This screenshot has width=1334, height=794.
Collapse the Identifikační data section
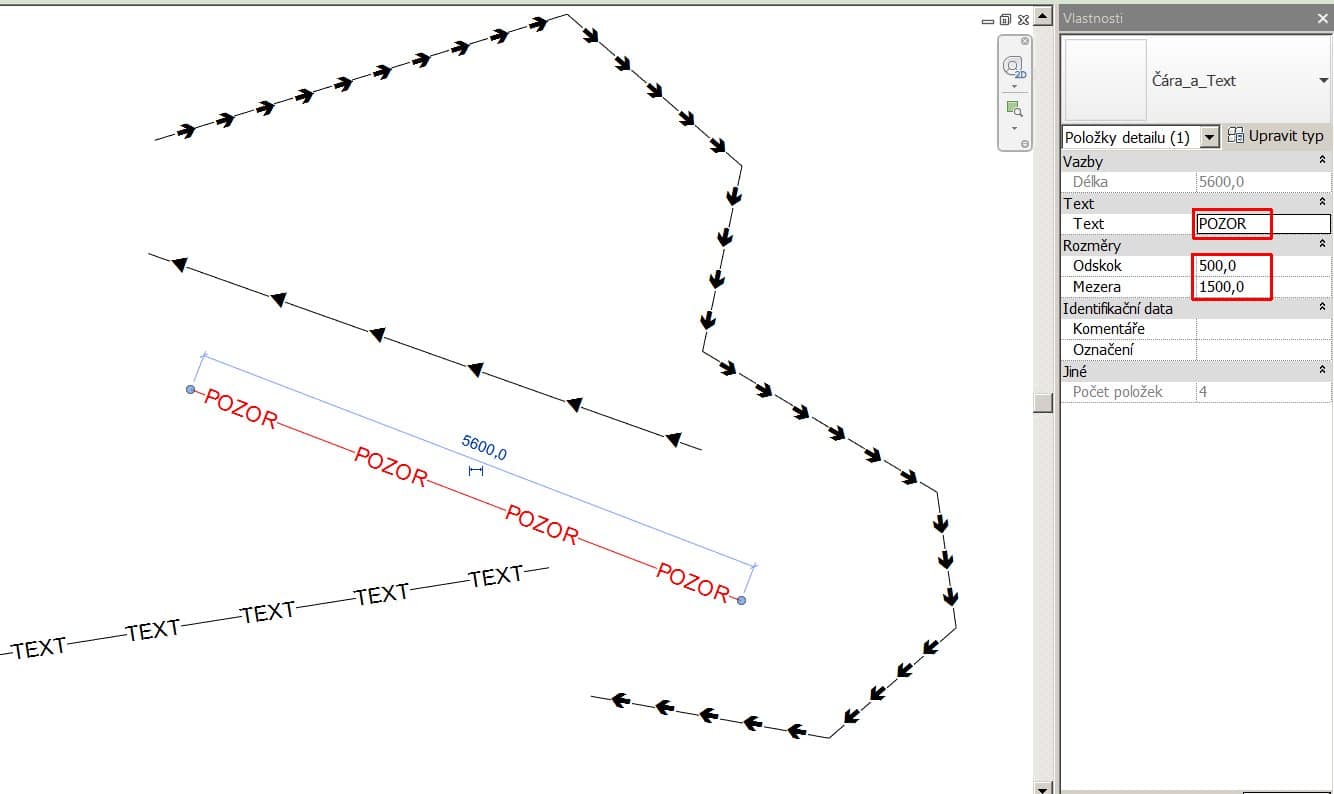pyautogui.click(x=1322, y=308)
